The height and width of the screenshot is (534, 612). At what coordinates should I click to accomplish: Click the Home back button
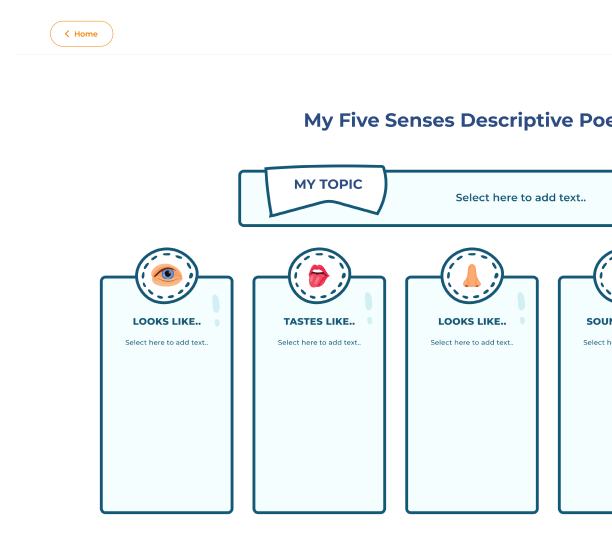click(x=82, y=34)
